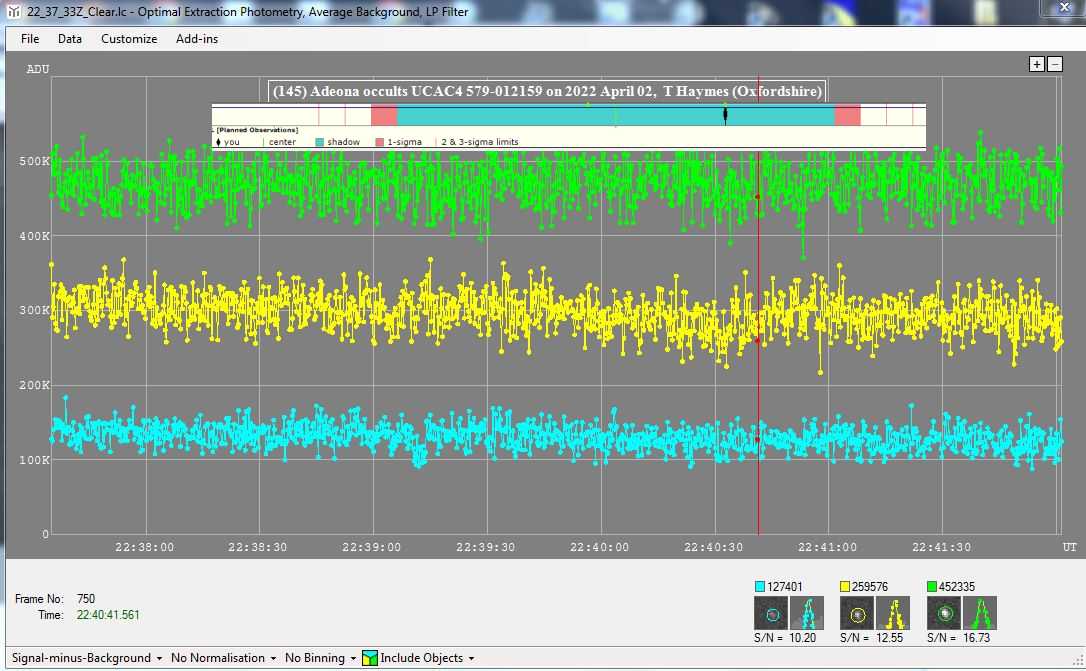Click the yellow color swatch beside 259576
The height and width of the screenshot is (671, 1086).
847,587
